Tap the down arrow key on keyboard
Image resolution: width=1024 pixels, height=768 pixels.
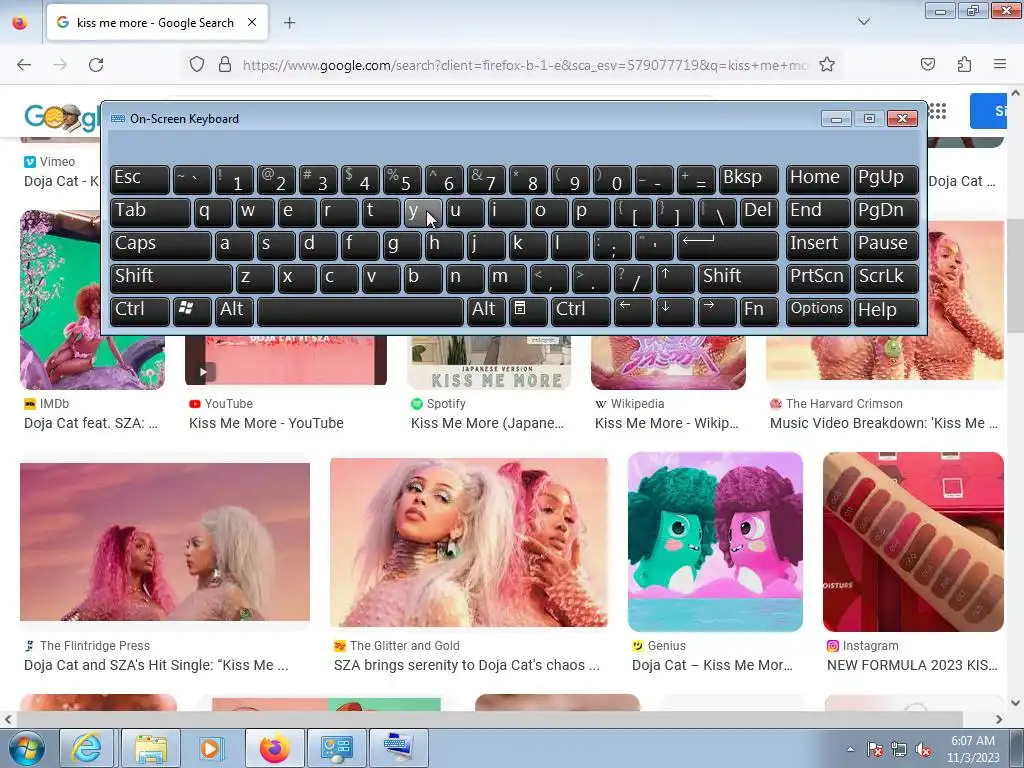tap(674, 310)
